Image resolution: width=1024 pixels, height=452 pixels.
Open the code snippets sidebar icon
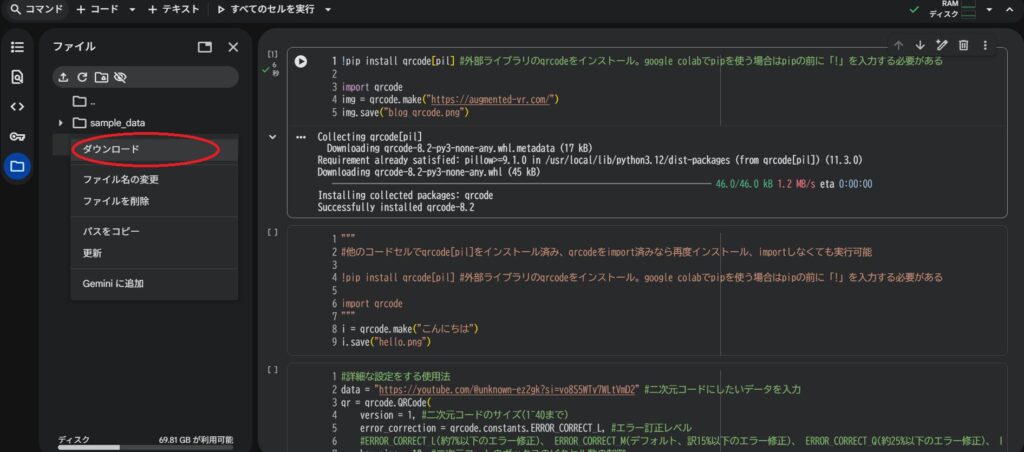(17, 107)
